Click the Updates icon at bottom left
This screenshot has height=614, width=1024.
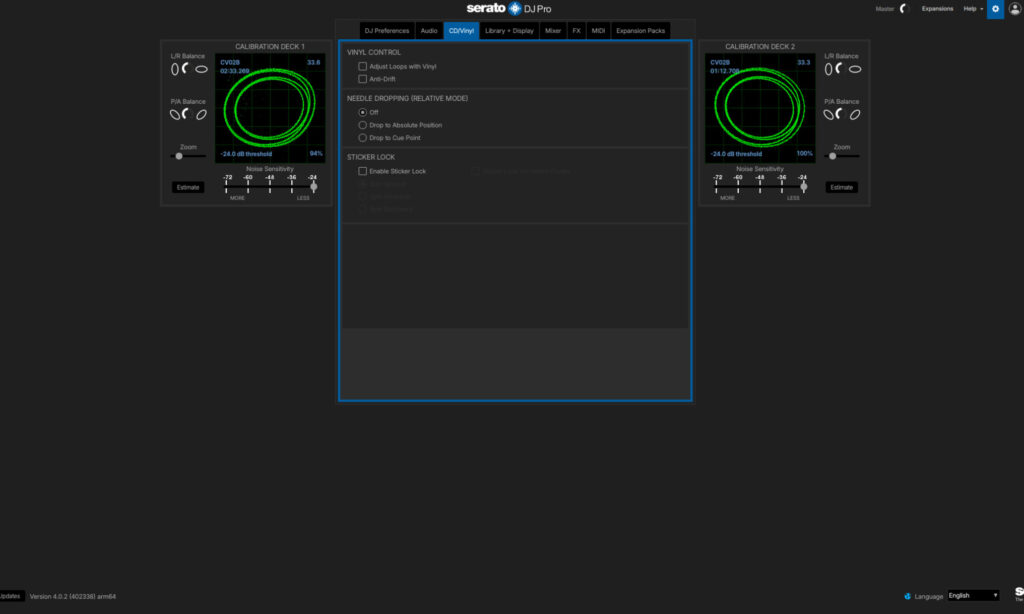point(10,596)
